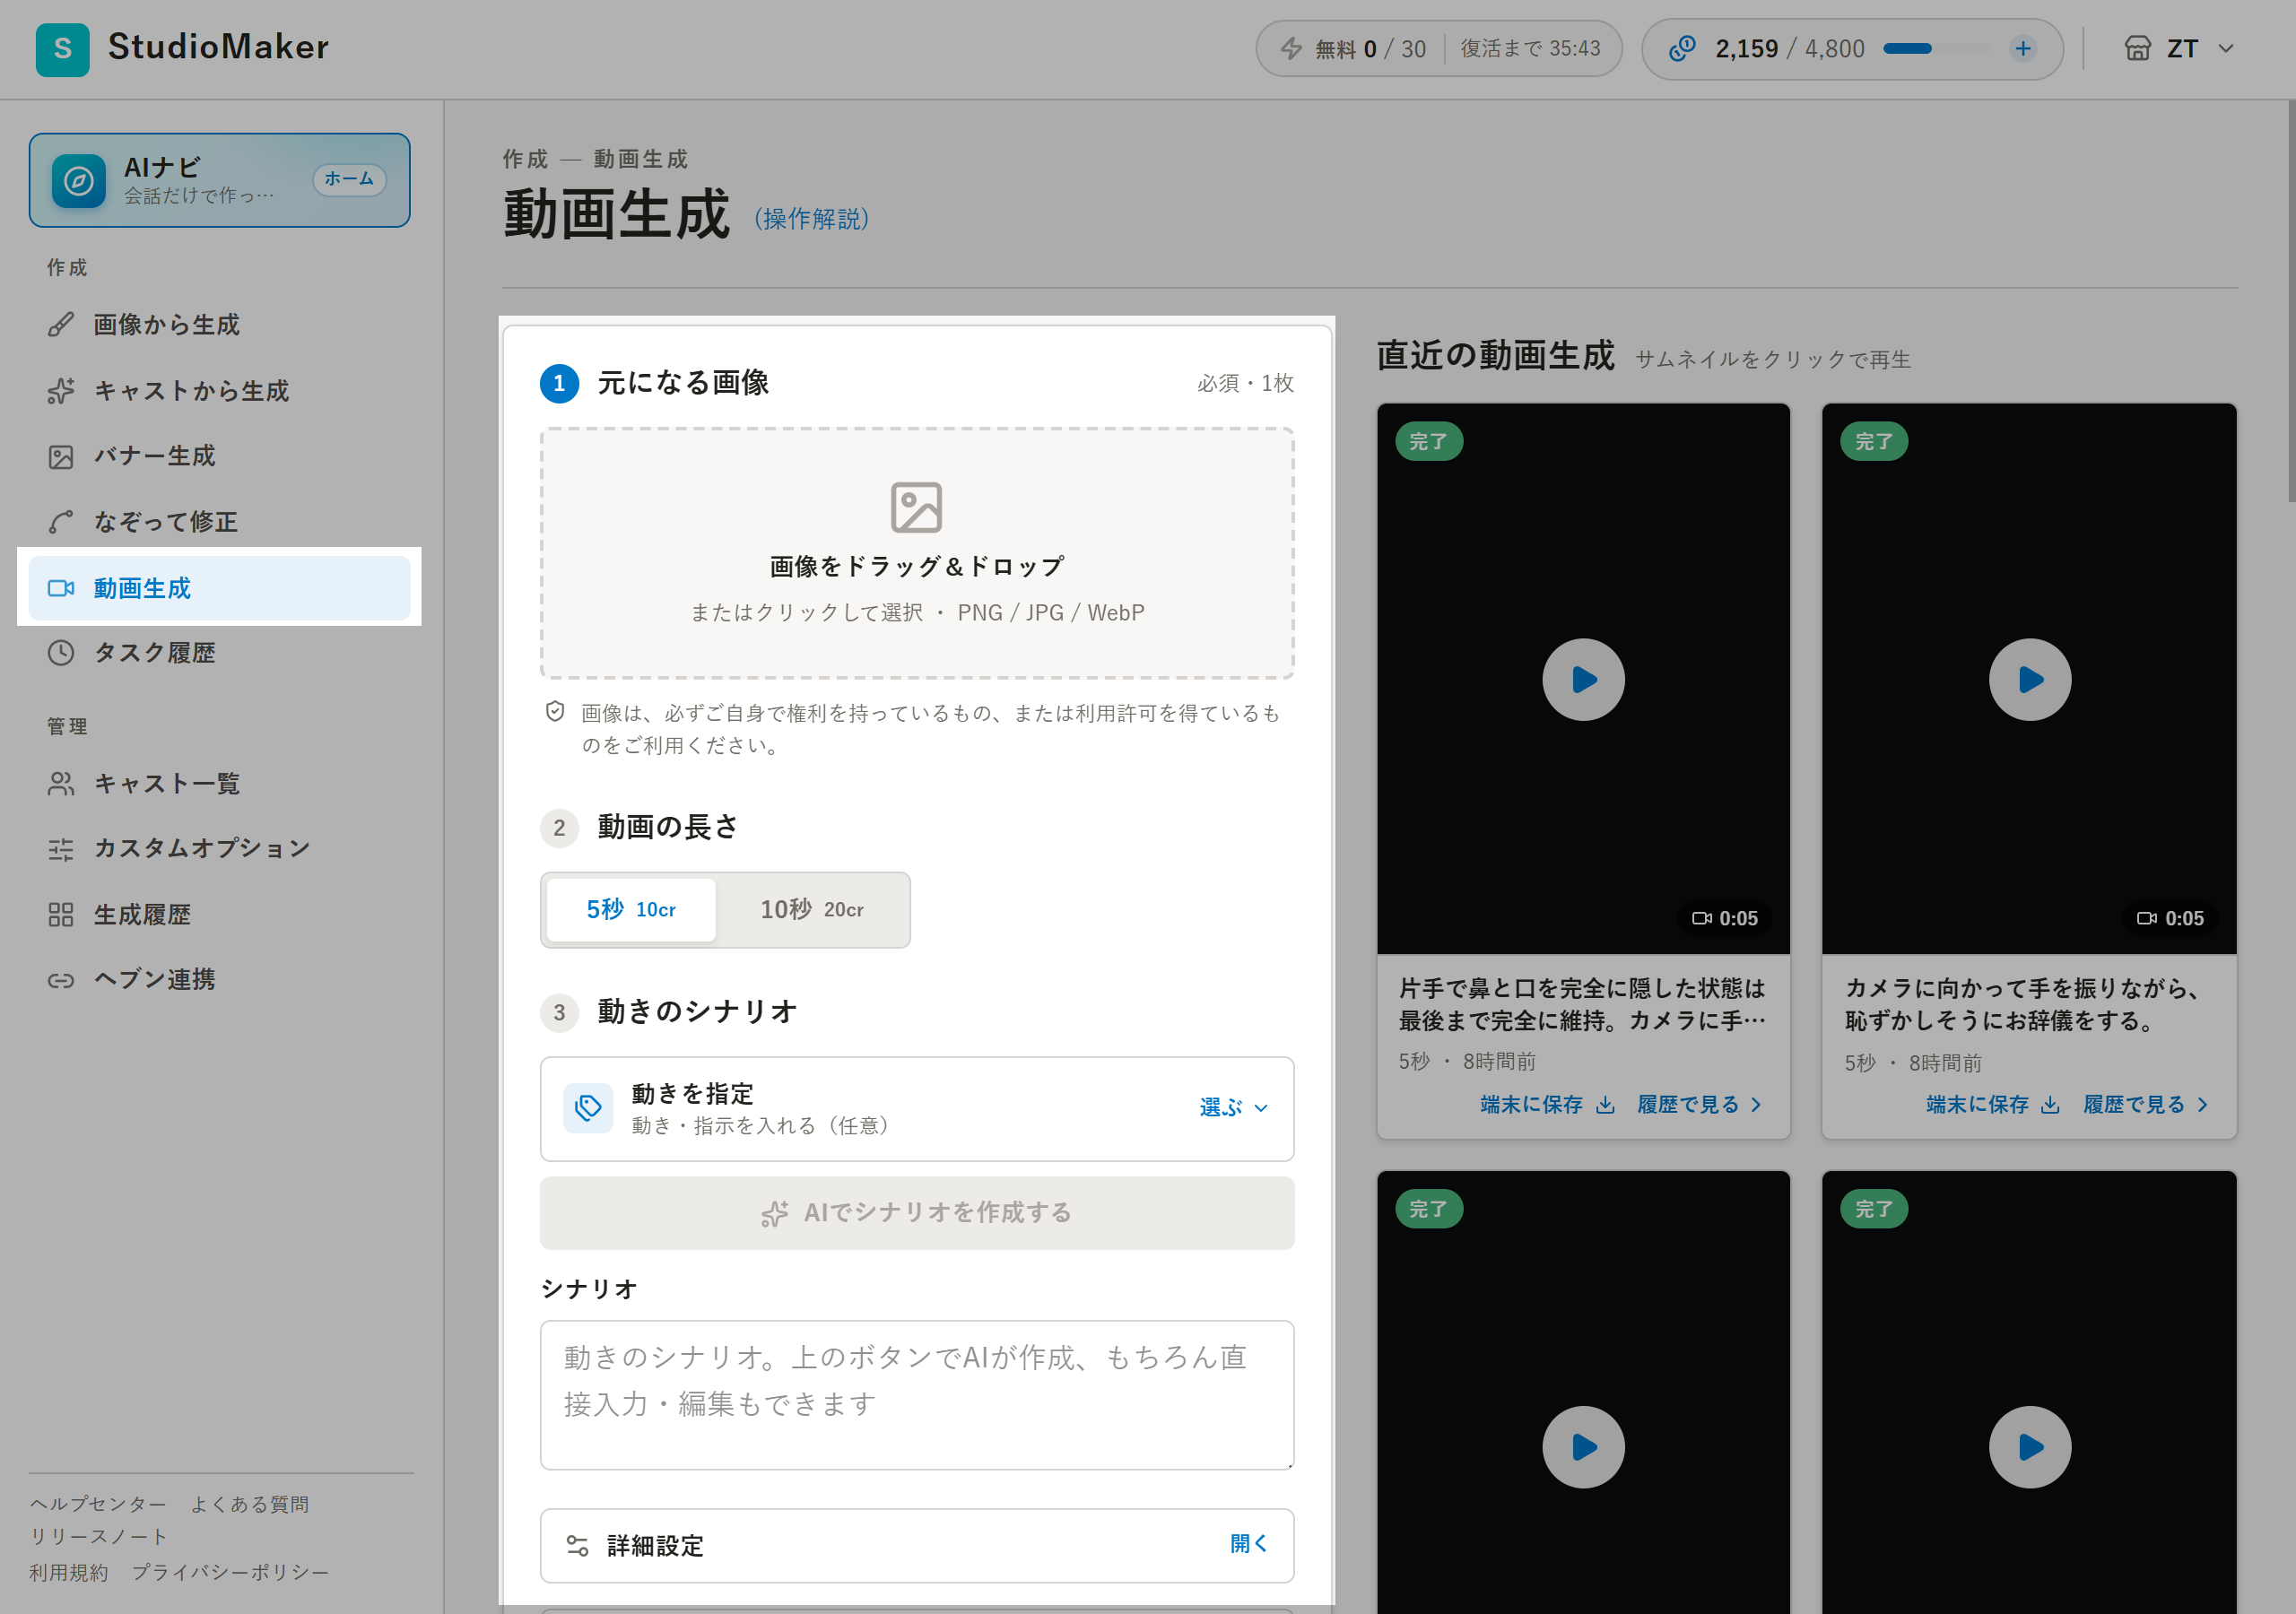Image resolution: width=2296 pixels, height=1614 pixels.
Task: Click the credits coin icon
Action: click(1682, 49)
